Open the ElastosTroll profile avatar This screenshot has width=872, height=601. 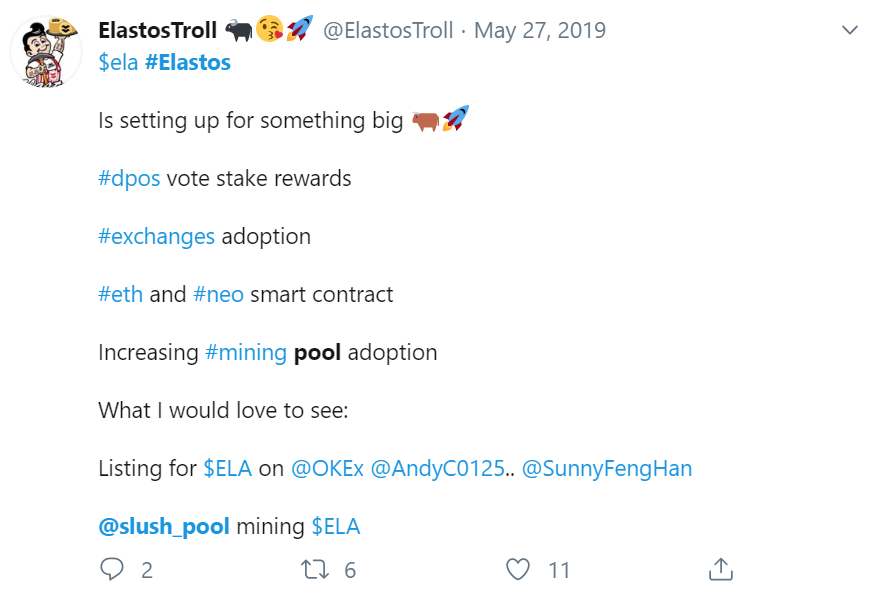46,50
